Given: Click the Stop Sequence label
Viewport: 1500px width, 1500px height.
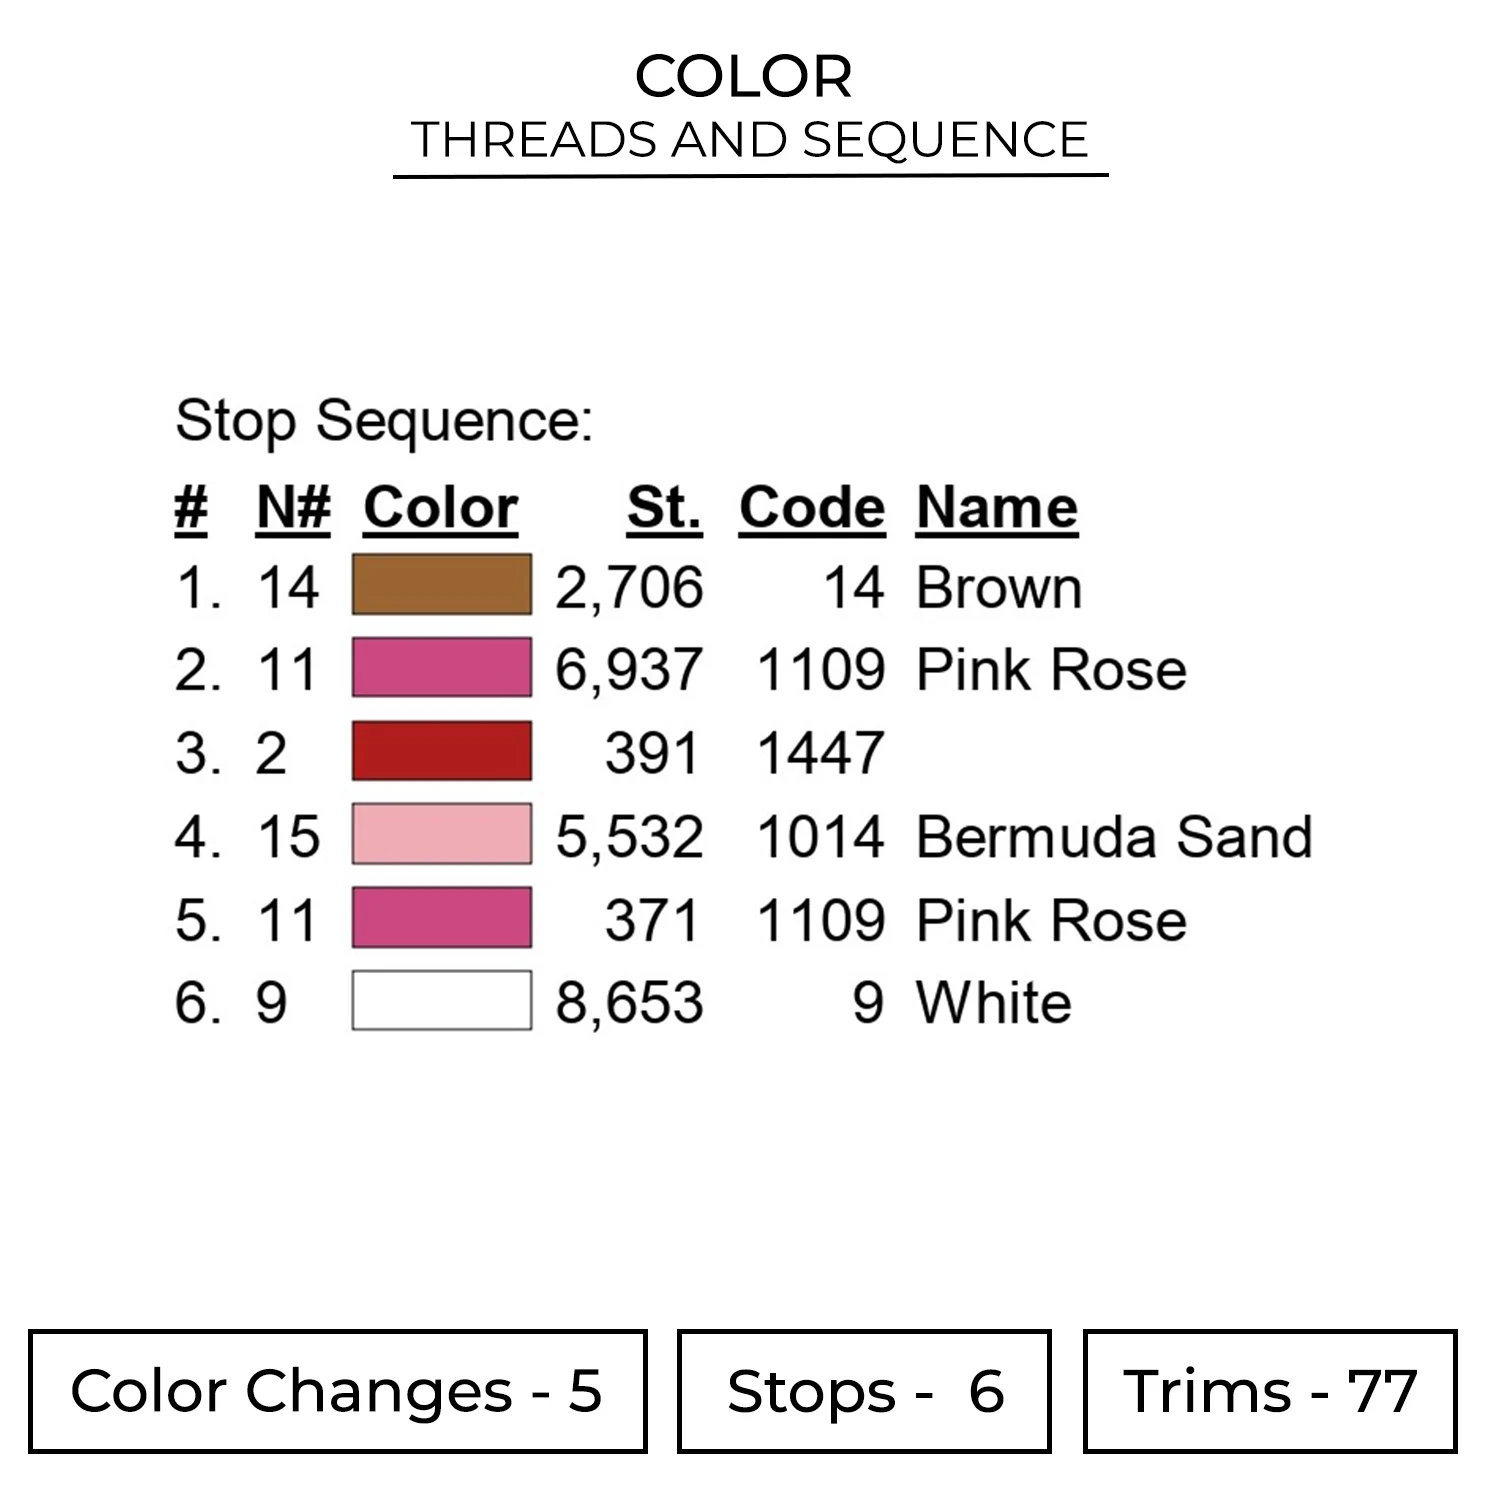Looking at the screenshot, I should pos(384,421).
